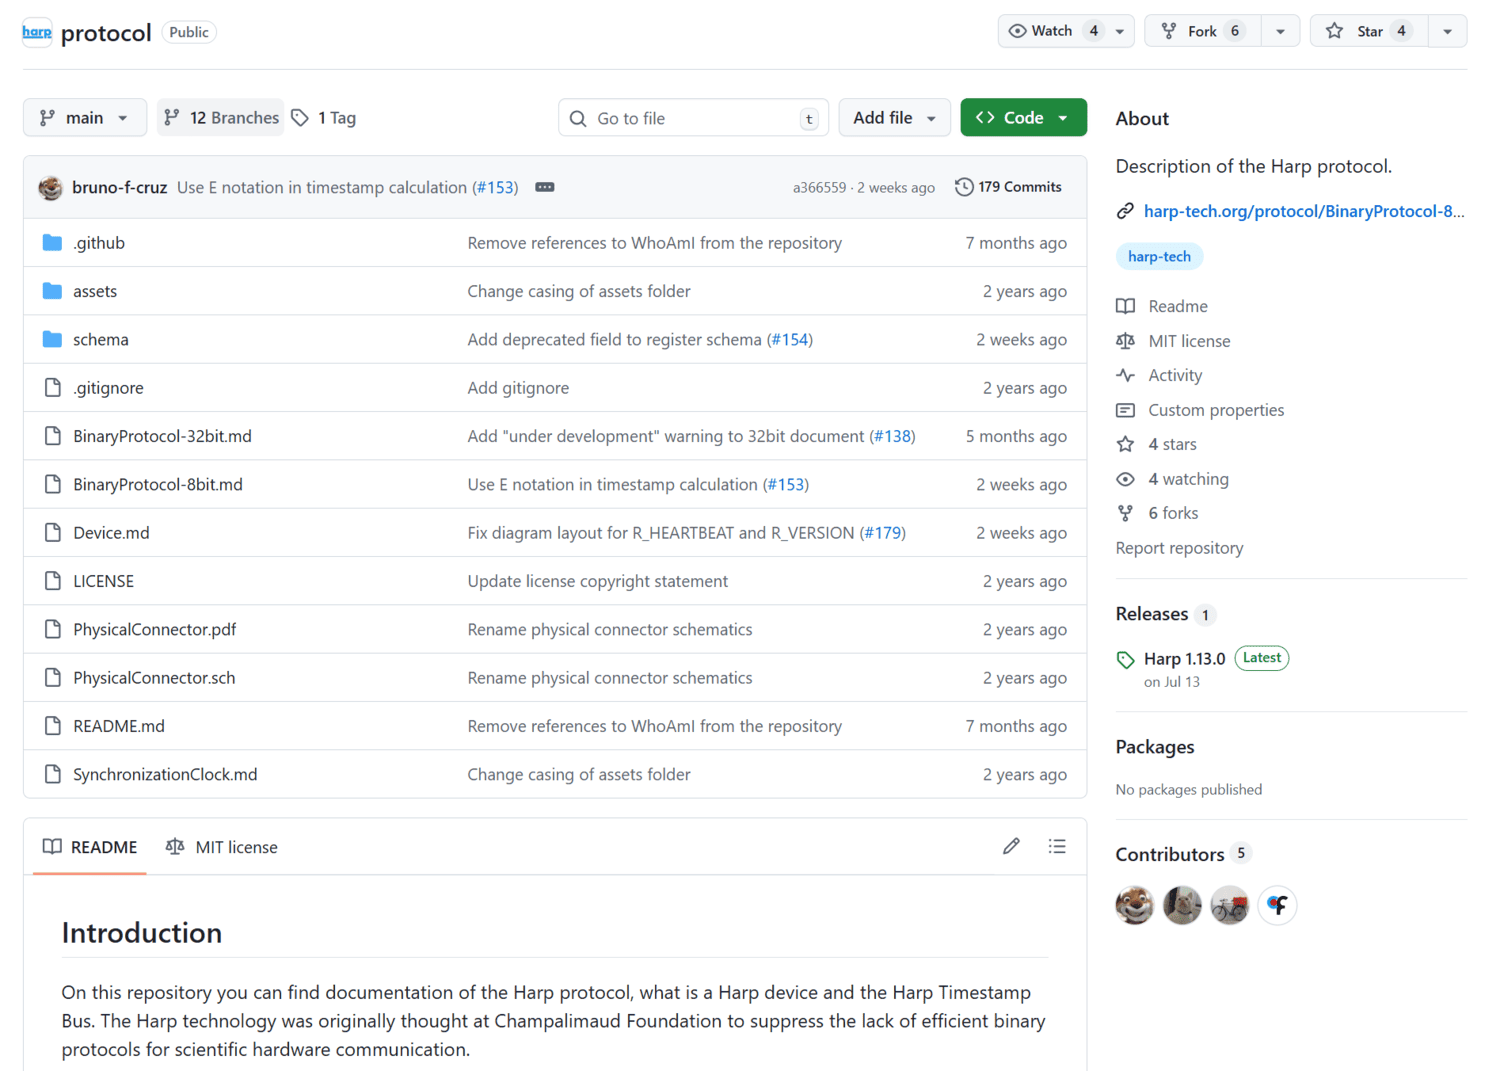1500x1071 pixels.
Task: Open the protocol repository name link
Action: pyautogui.click(x=106, y=32)
